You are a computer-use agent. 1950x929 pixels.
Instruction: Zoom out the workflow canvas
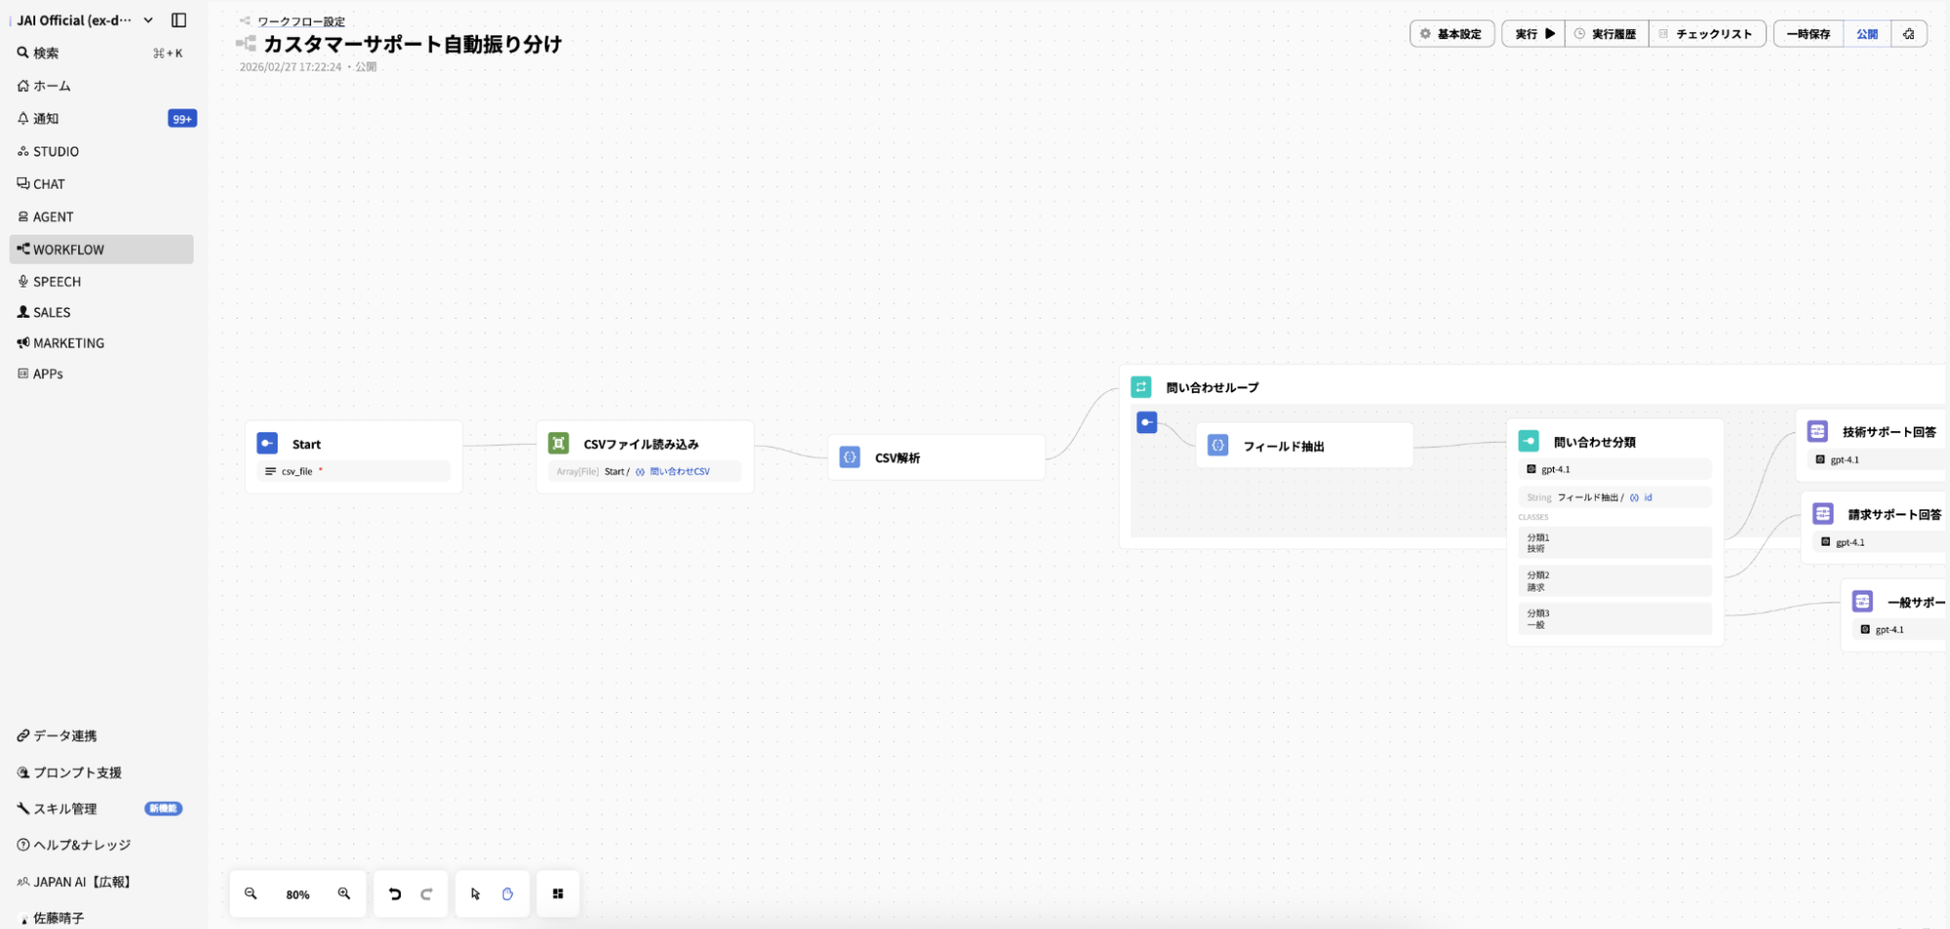pos(251,894)
